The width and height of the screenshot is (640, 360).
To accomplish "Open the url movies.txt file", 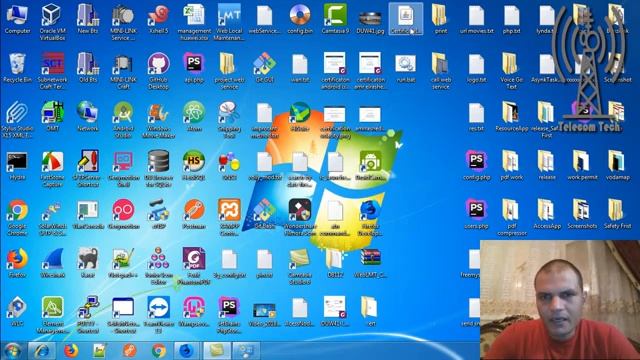I will click(476, 20).
